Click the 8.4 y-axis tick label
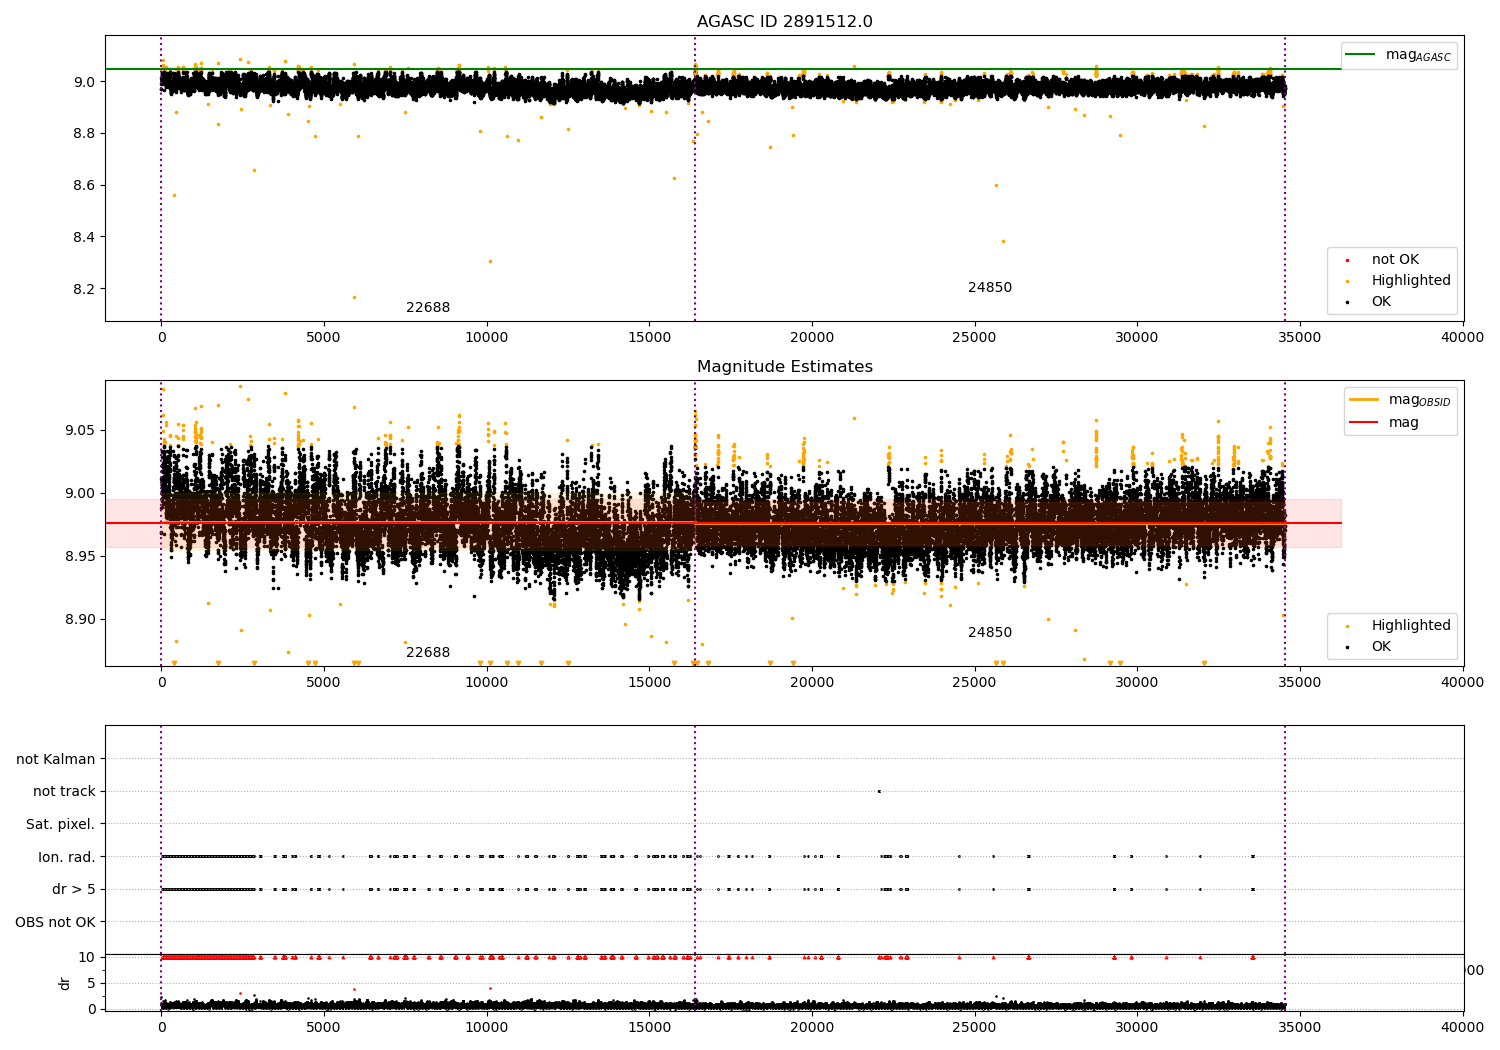 click(x=84, y=237)
